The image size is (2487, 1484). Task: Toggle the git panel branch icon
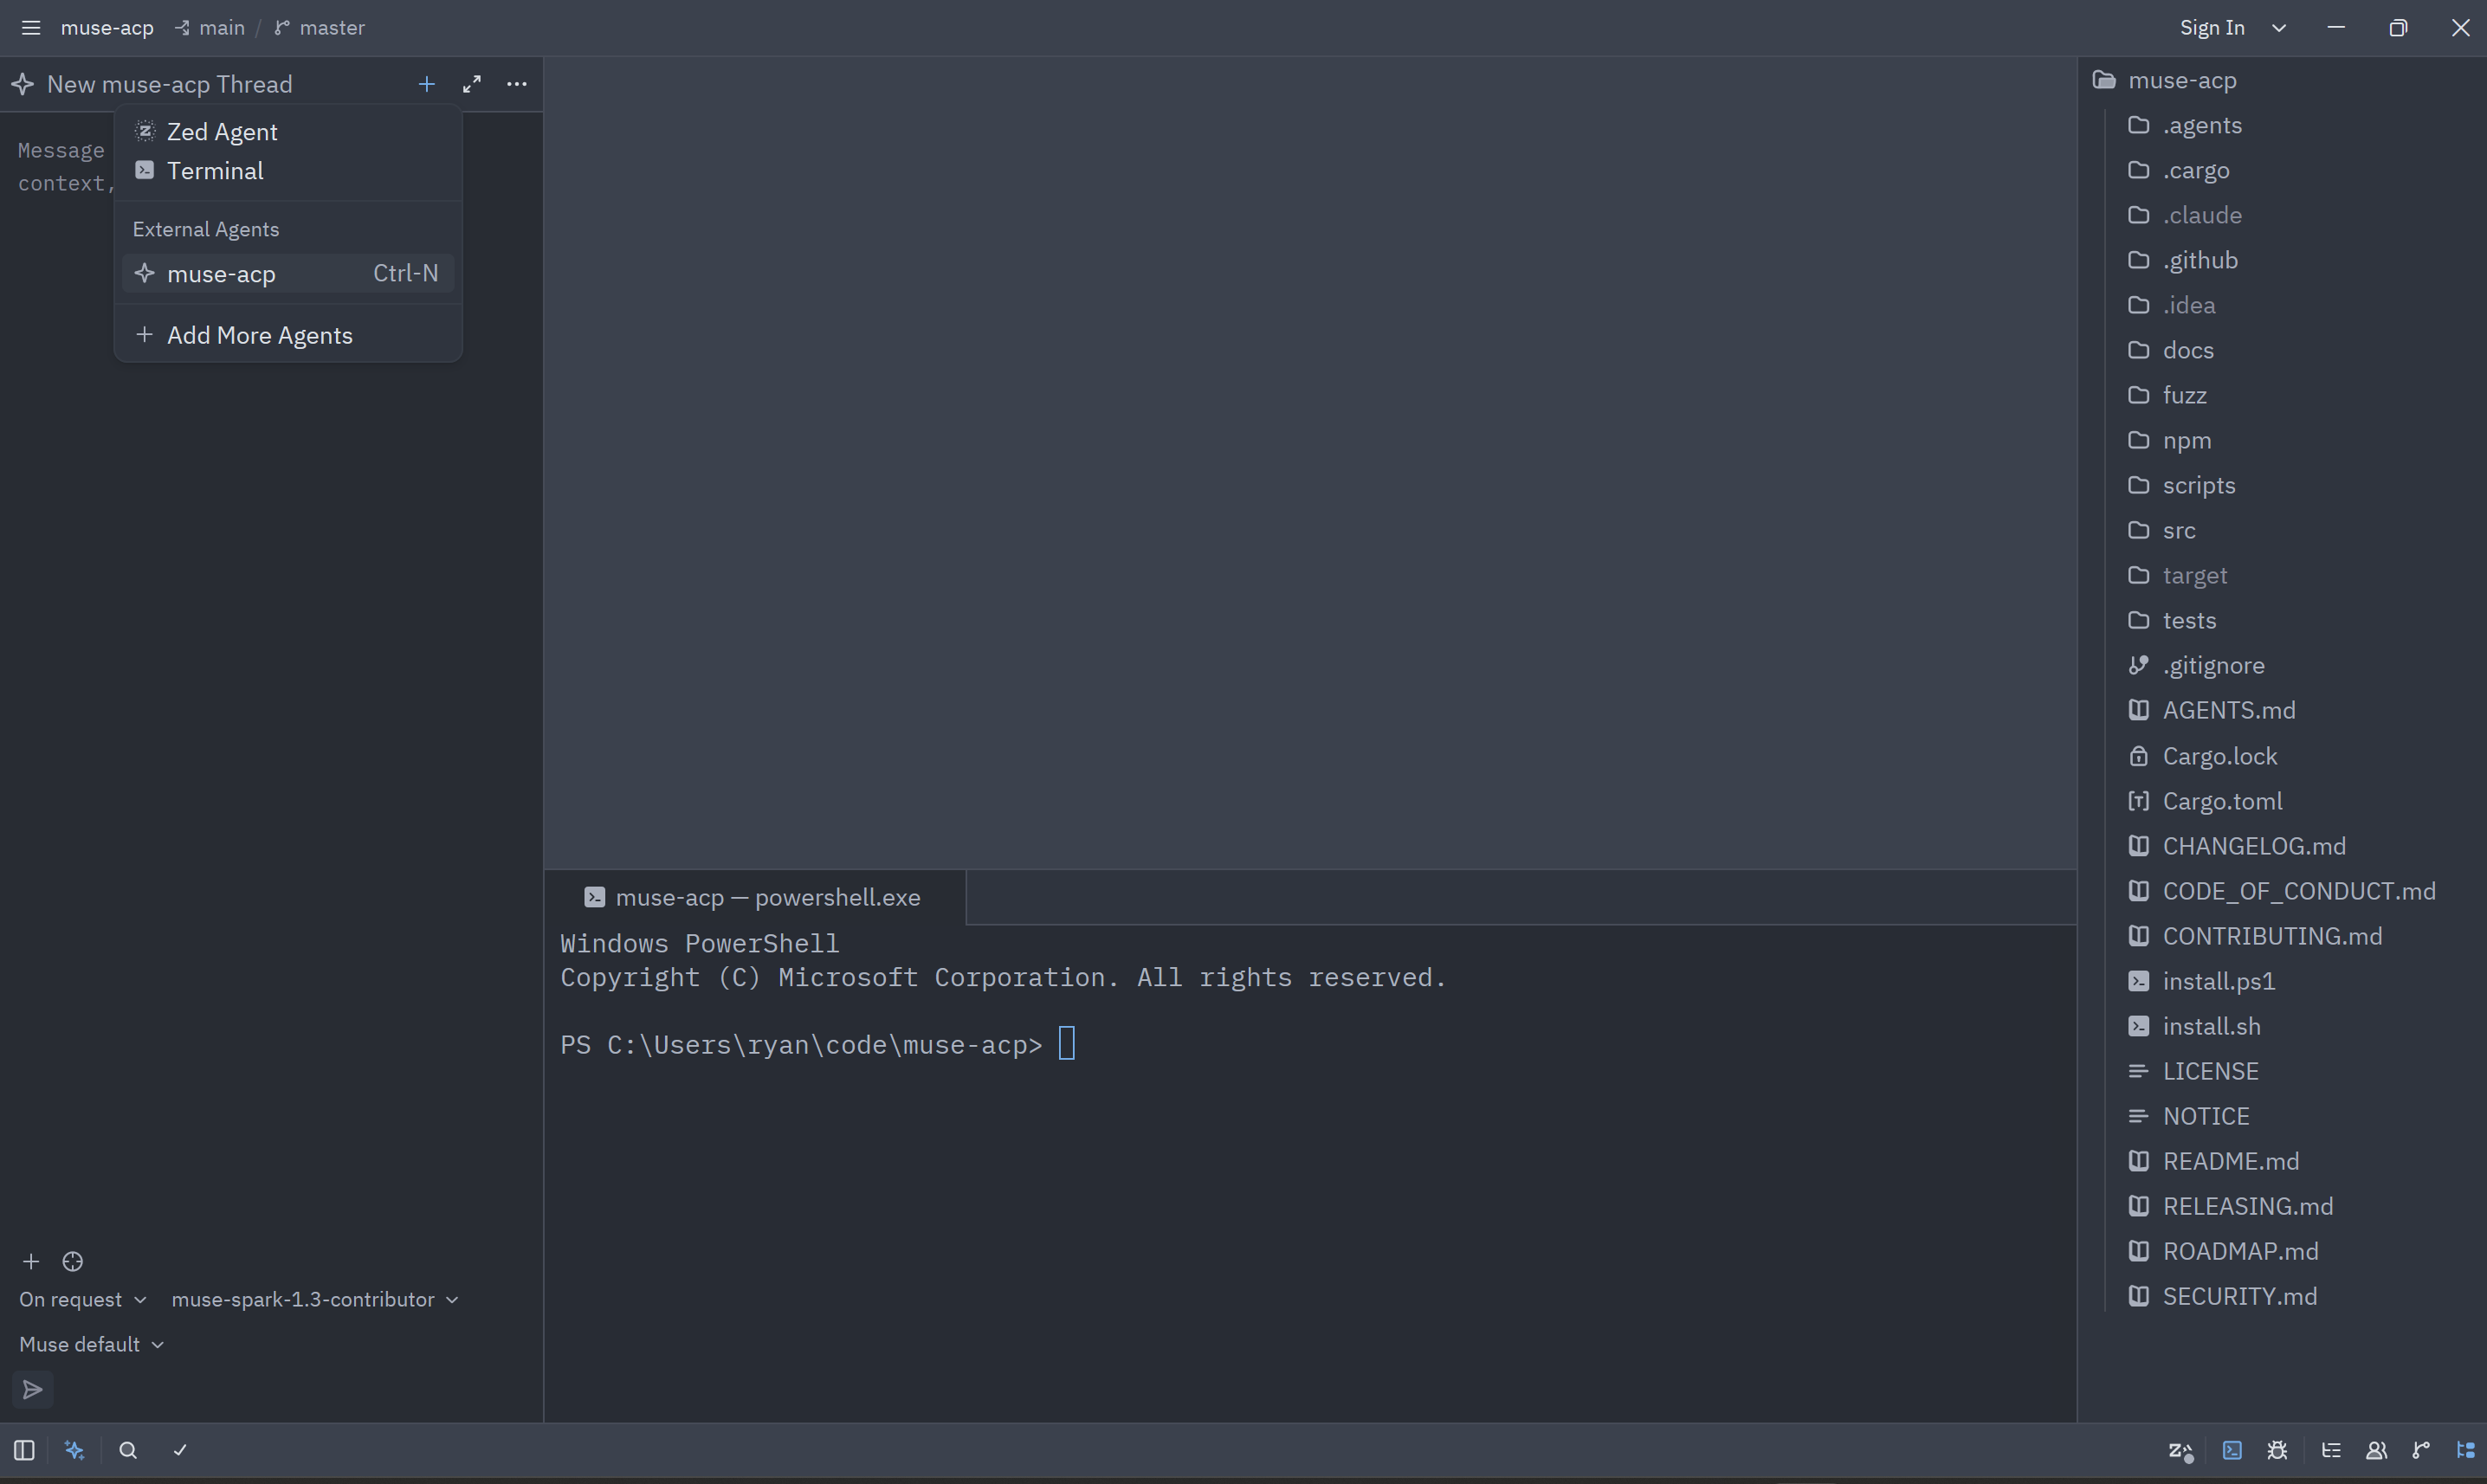(x=2421, y=1451)
